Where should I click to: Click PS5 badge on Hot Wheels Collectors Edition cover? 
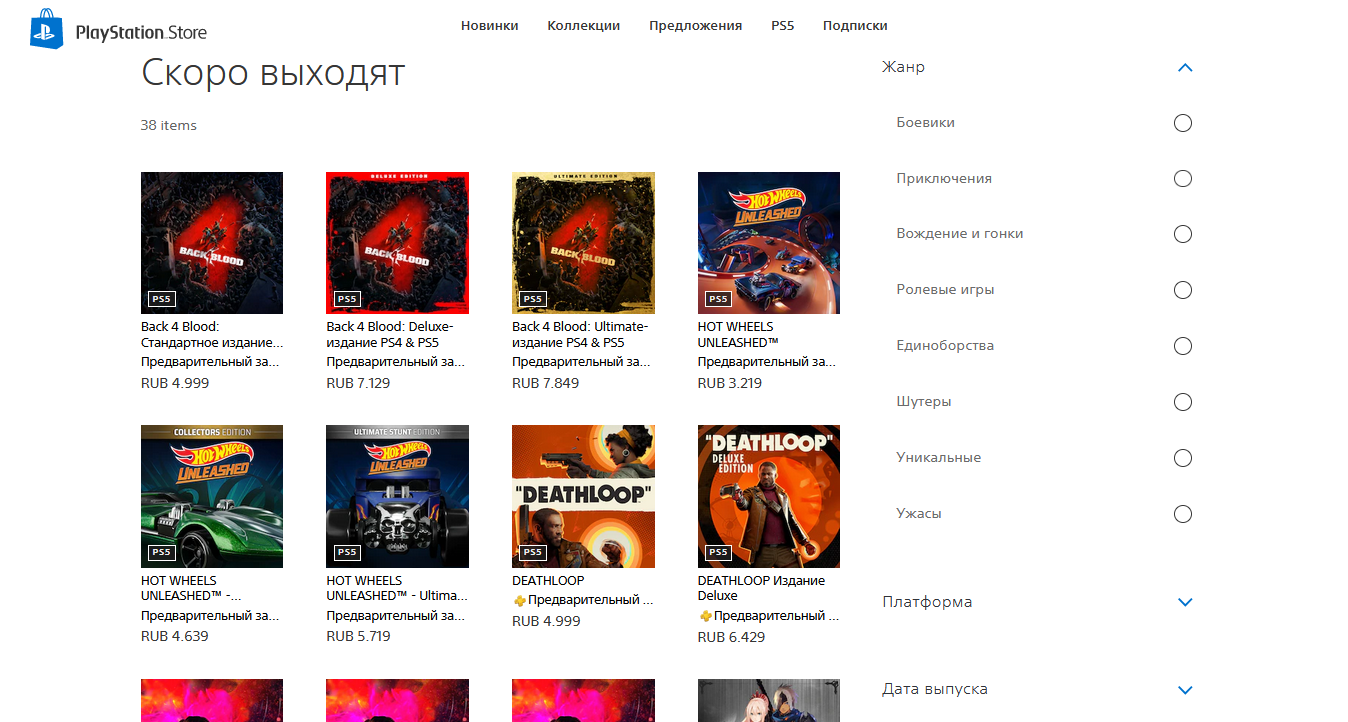point(161,552)
